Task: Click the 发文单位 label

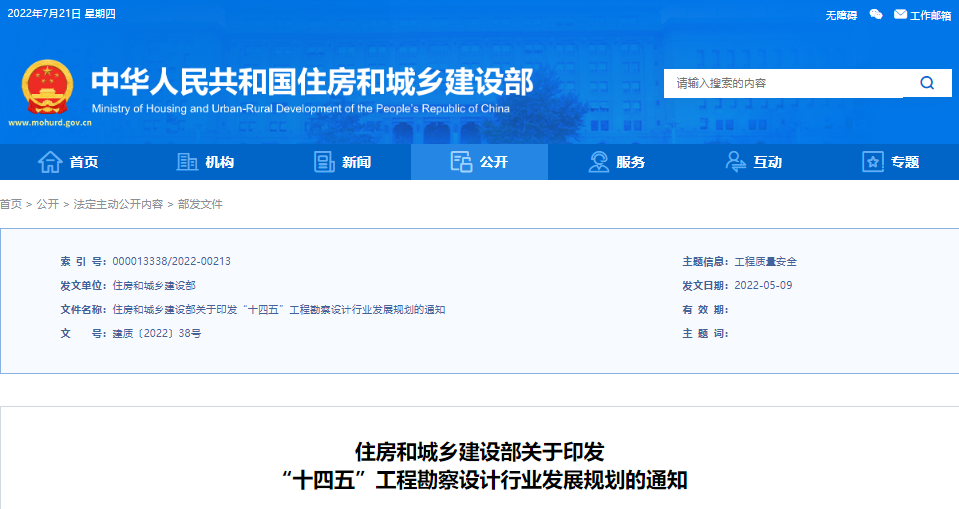Action: pyautogui.click(x=85, y=286)
